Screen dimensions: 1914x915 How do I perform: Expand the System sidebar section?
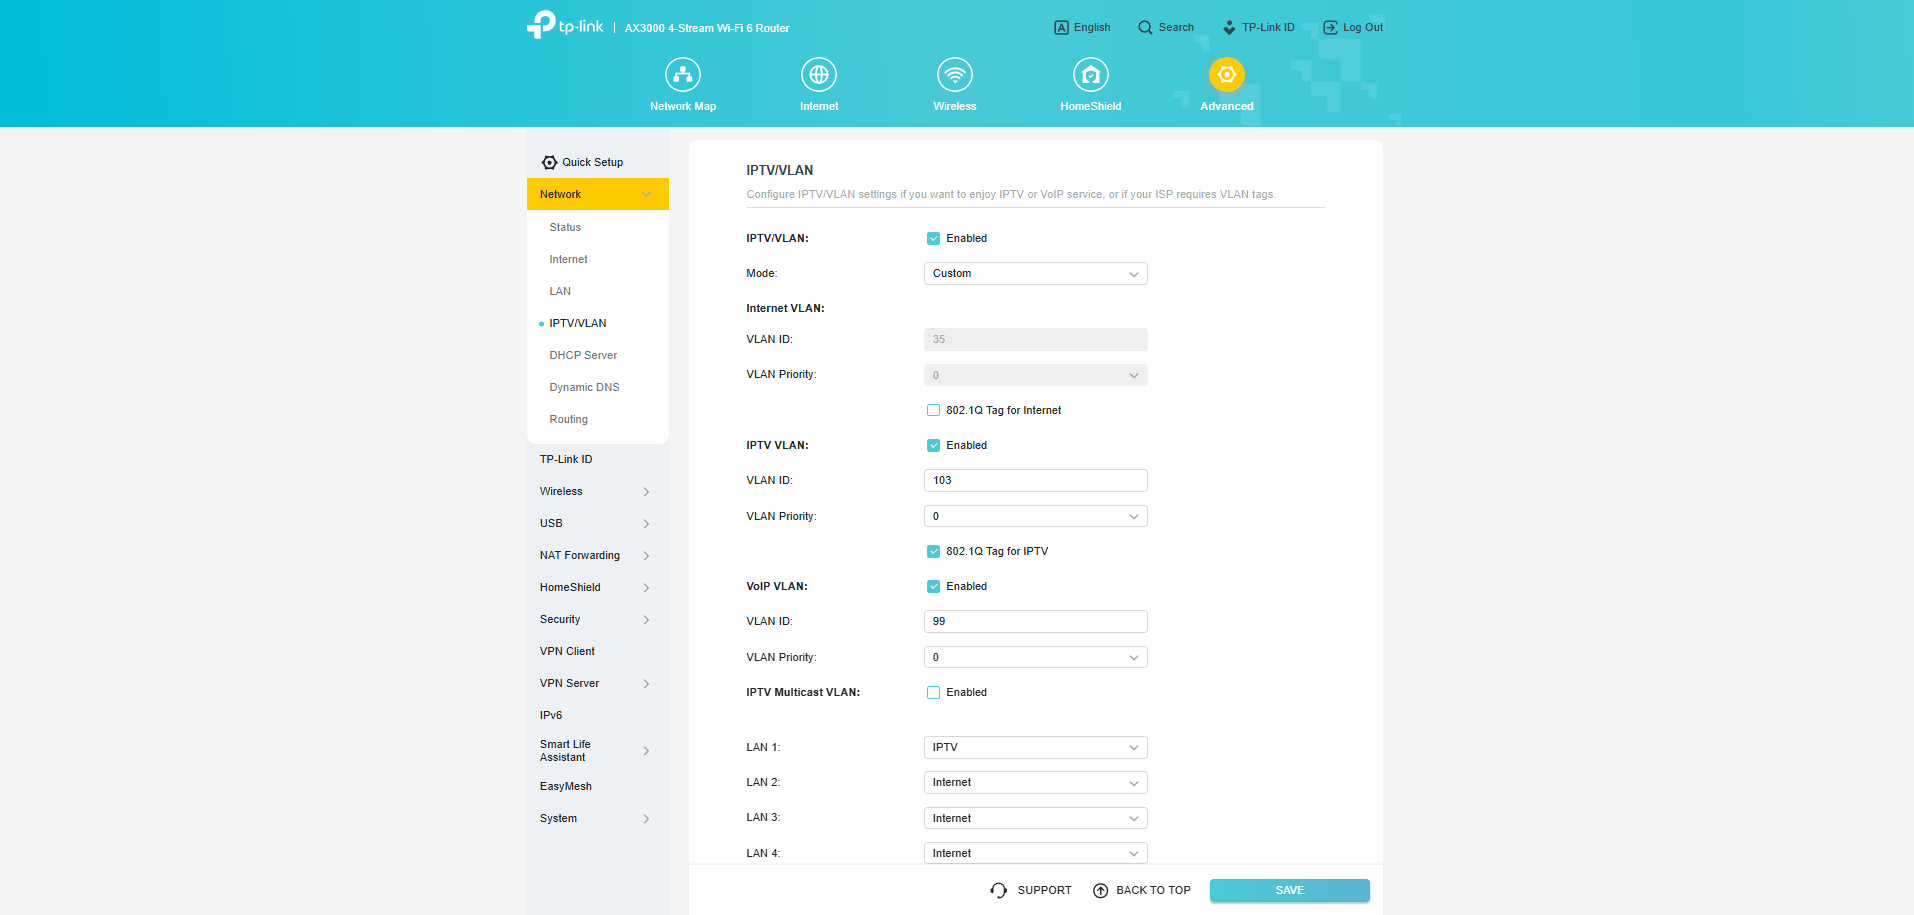pos(598,818)
